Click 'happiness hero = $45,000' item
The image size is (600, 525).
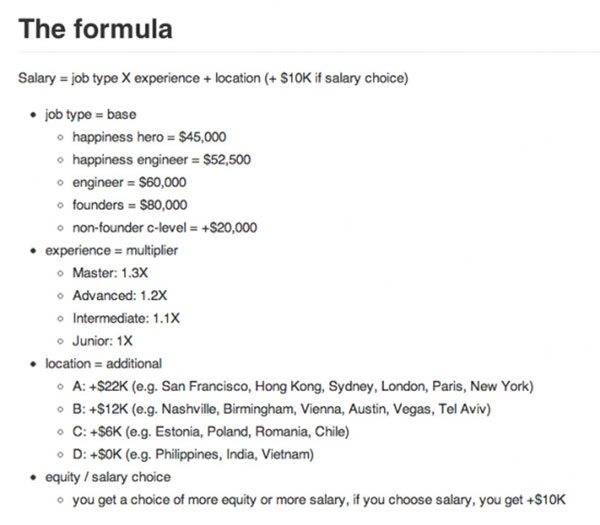pos(149,137)
